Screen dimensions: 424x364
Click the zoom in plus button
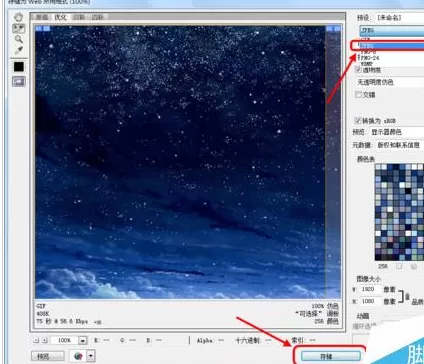[x=45, y=340]
